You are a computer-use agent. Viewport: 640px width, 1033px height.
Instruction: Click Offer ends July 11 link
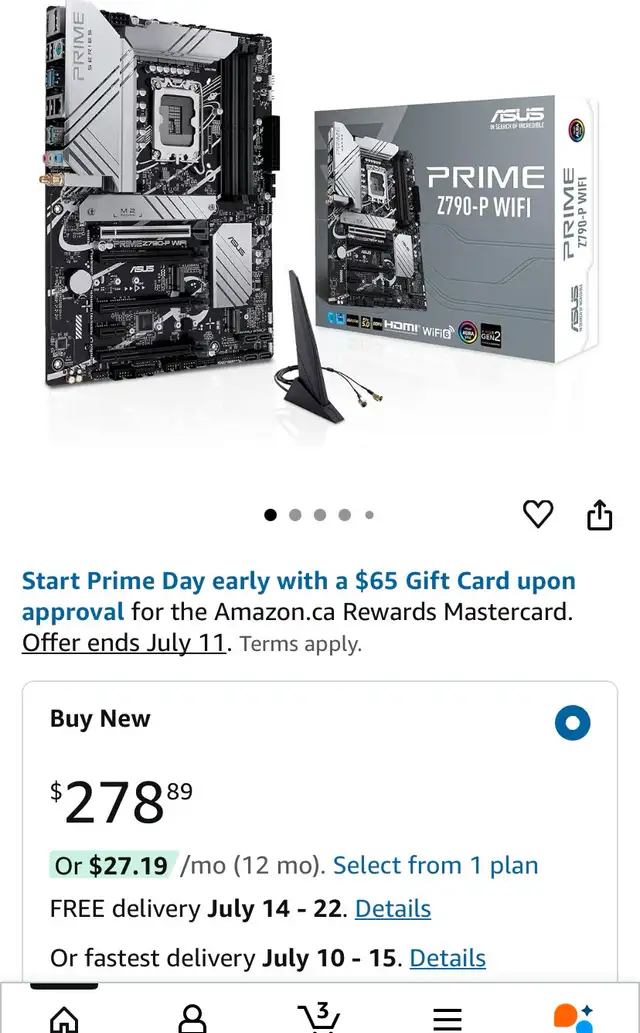pos(124,642)
